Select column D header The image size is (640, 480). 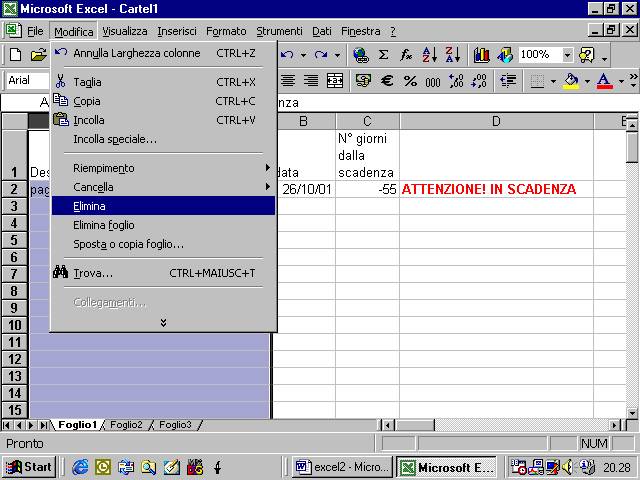tap(496, 121)
